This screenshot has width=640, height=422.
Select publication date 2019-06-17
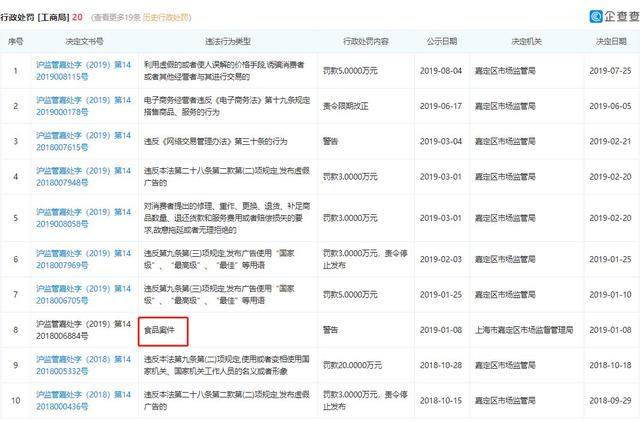click(x=441, y=106)
